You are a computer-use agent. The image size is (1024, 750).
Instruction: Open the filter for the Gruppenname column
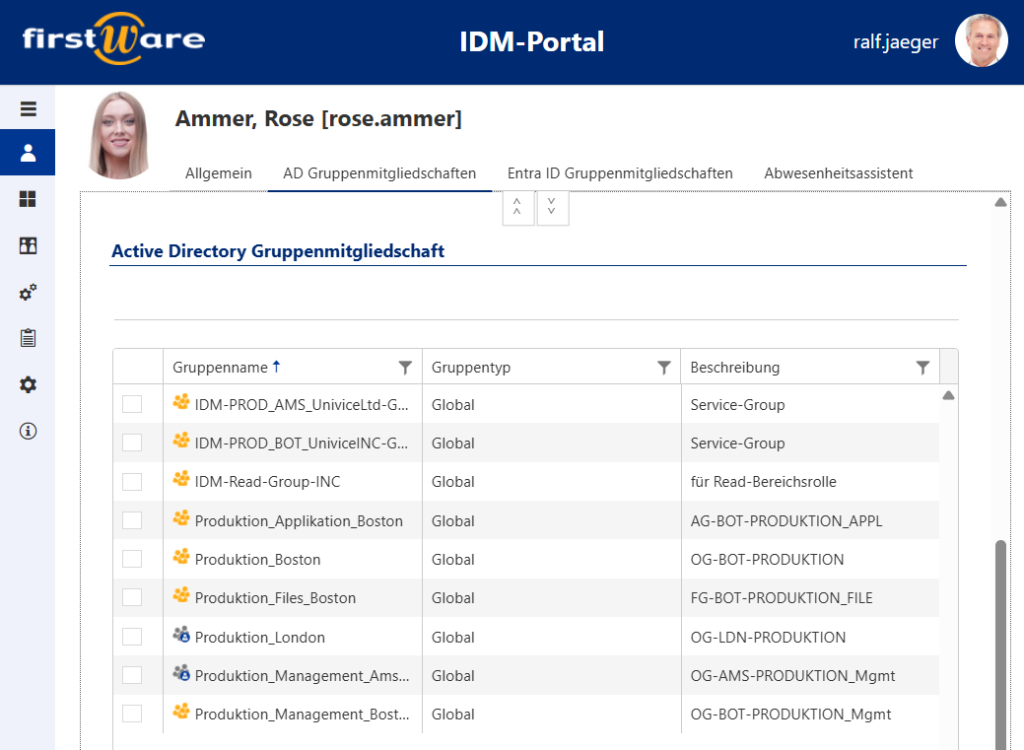pyautogui.click(x=404, y=367)
